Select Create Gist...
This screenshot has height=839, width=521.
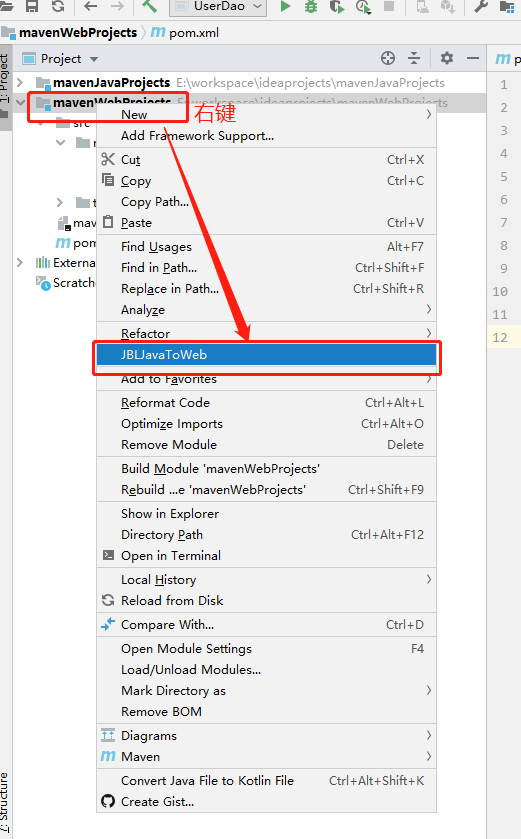(266, 802)
